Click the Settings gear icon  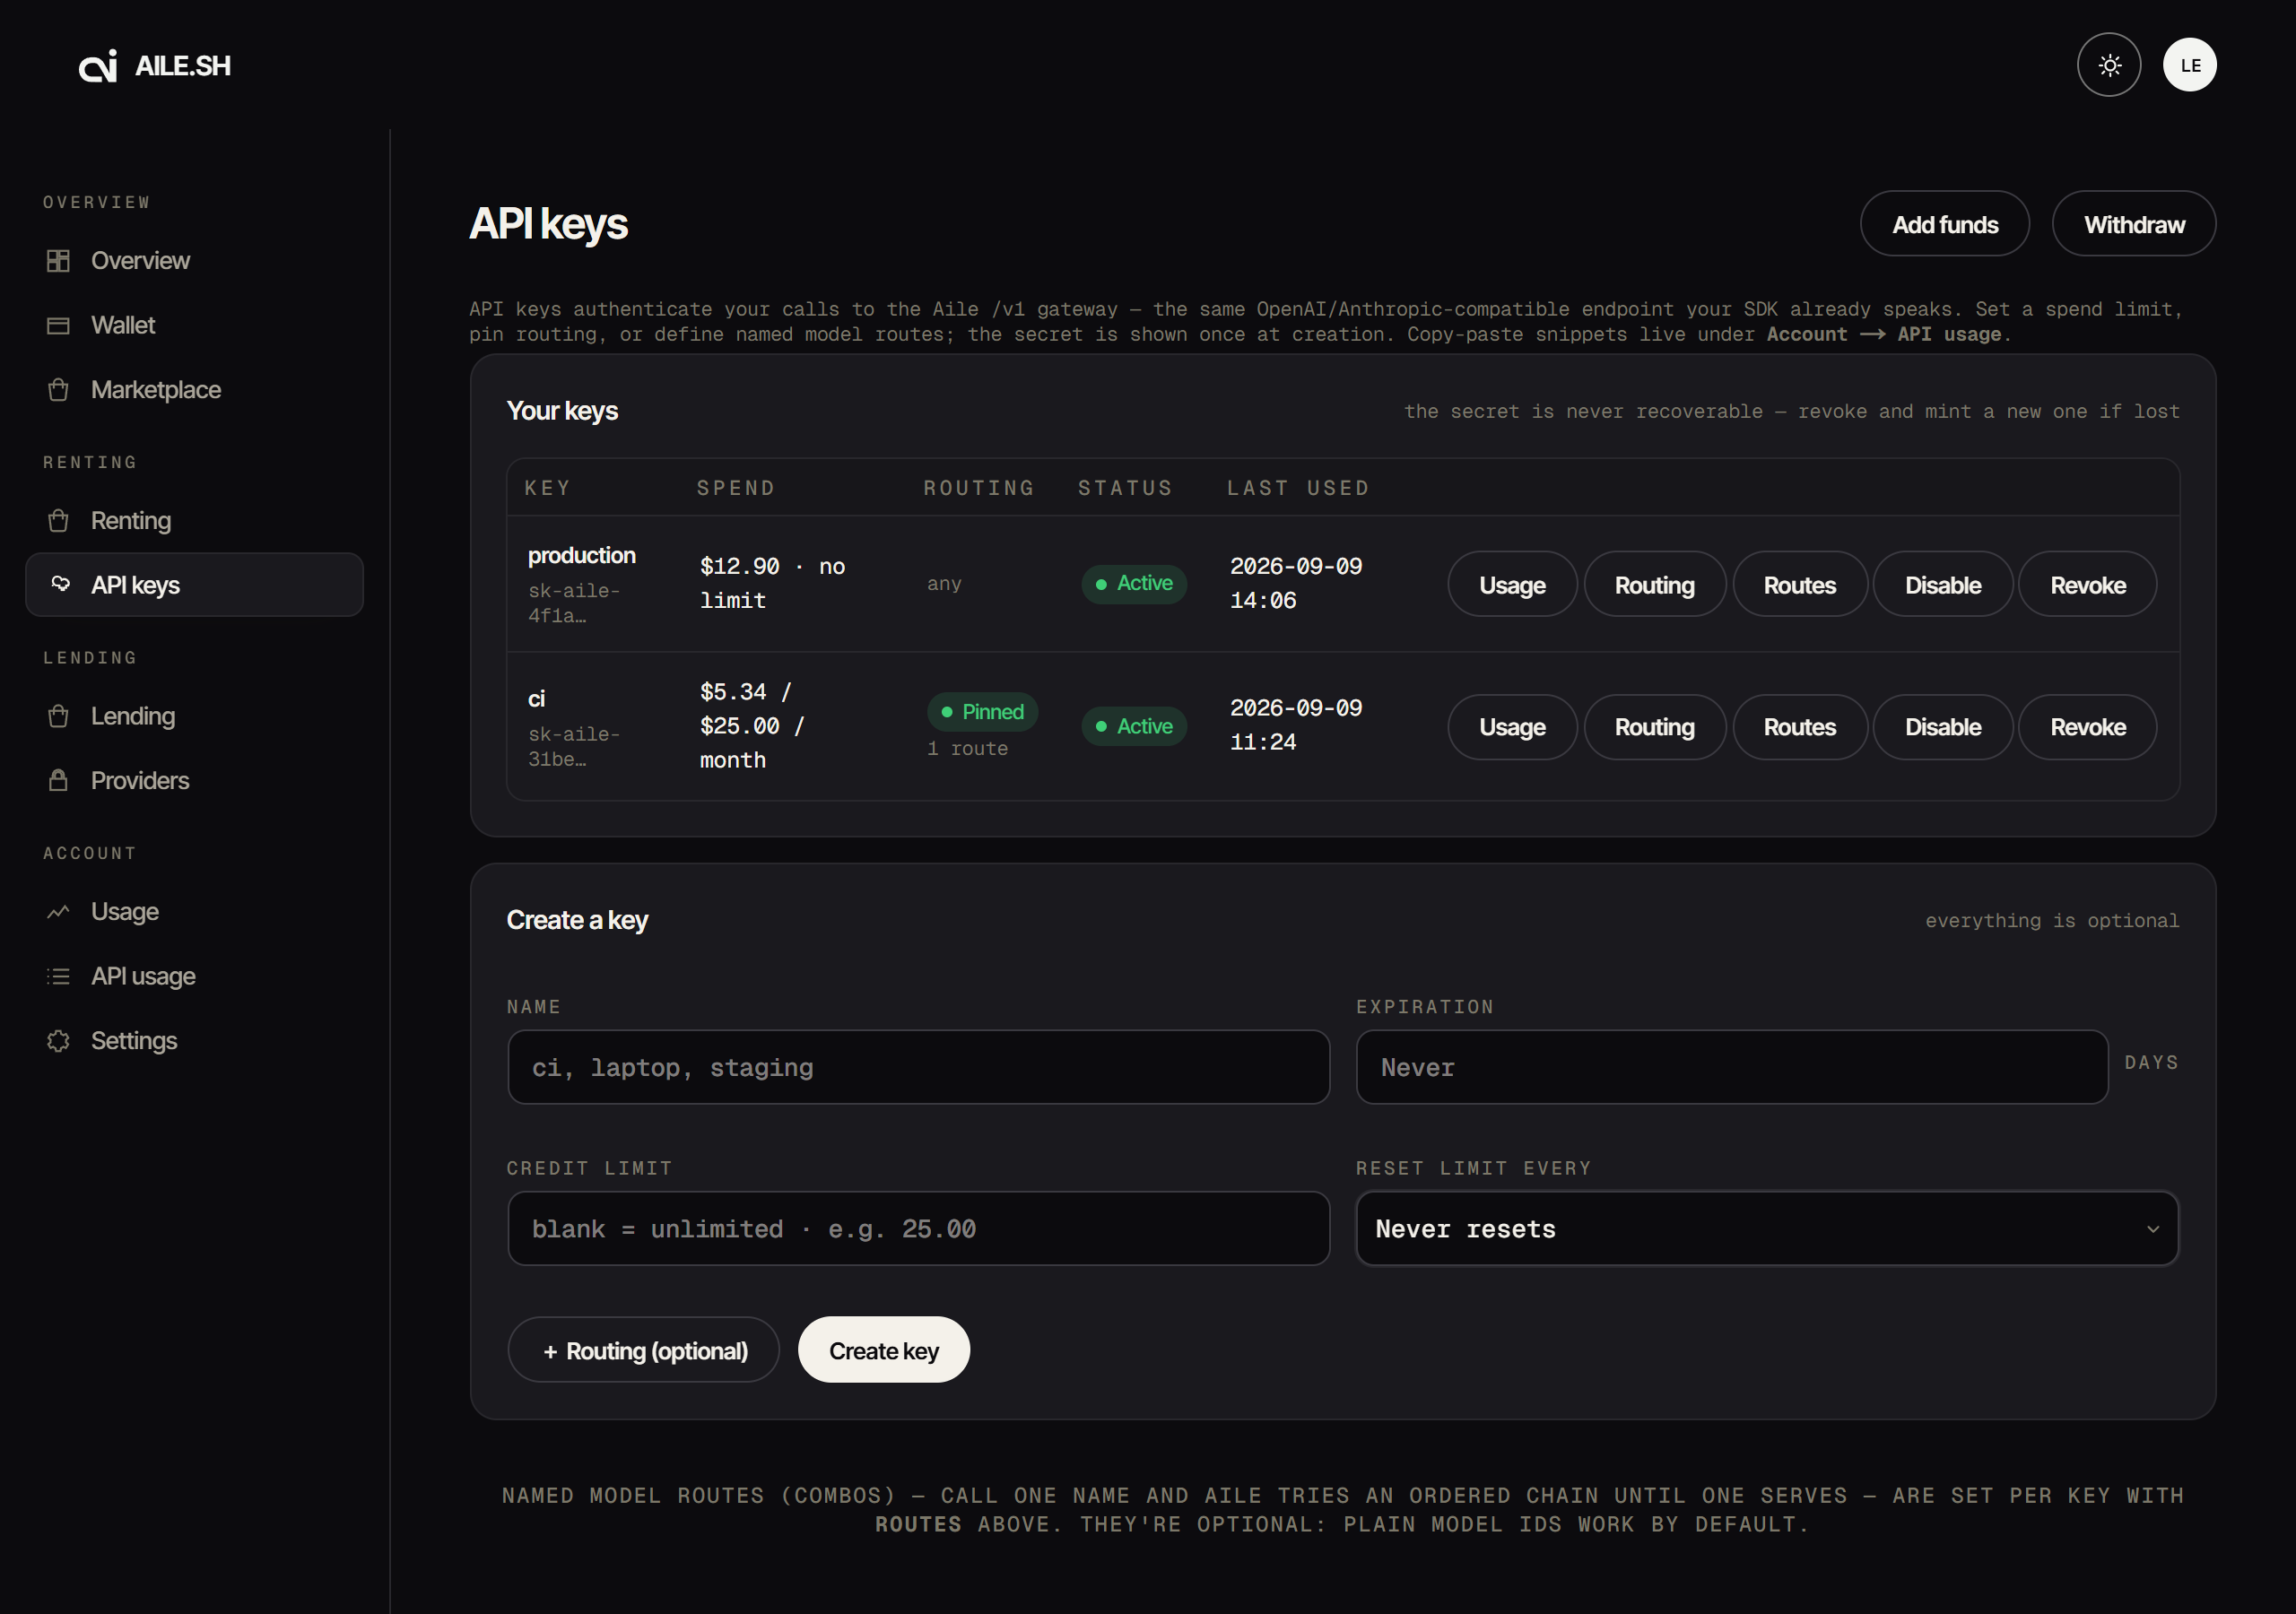[58, 1041]
